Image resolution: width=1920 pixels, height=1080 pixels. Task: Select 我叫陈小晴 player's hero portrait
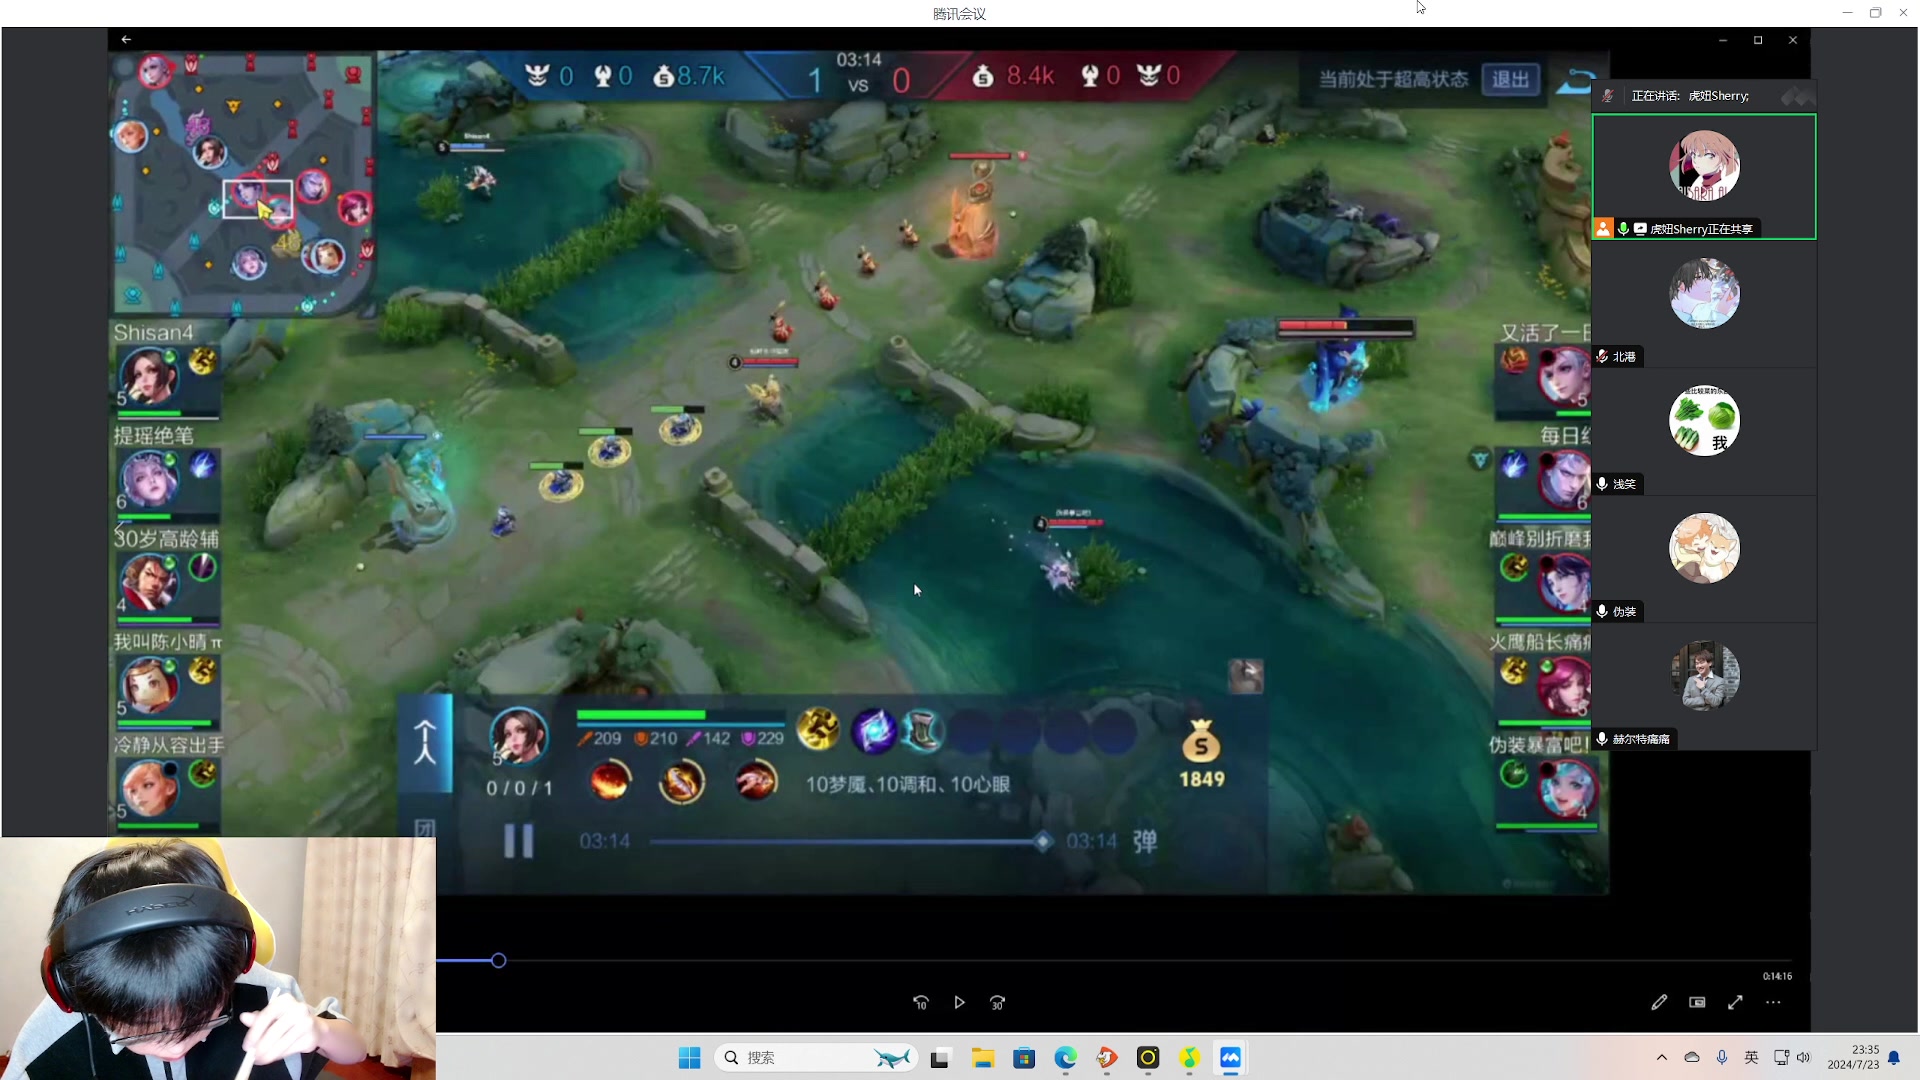pyautogui.click(x=149, y=686)
